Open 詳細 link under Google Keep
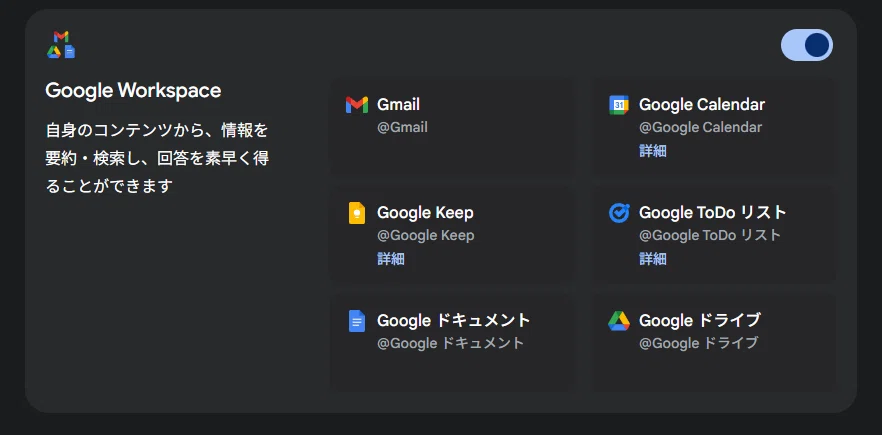Image resolution: width=882 pixels, height=435 pixels. coord(390,259)
